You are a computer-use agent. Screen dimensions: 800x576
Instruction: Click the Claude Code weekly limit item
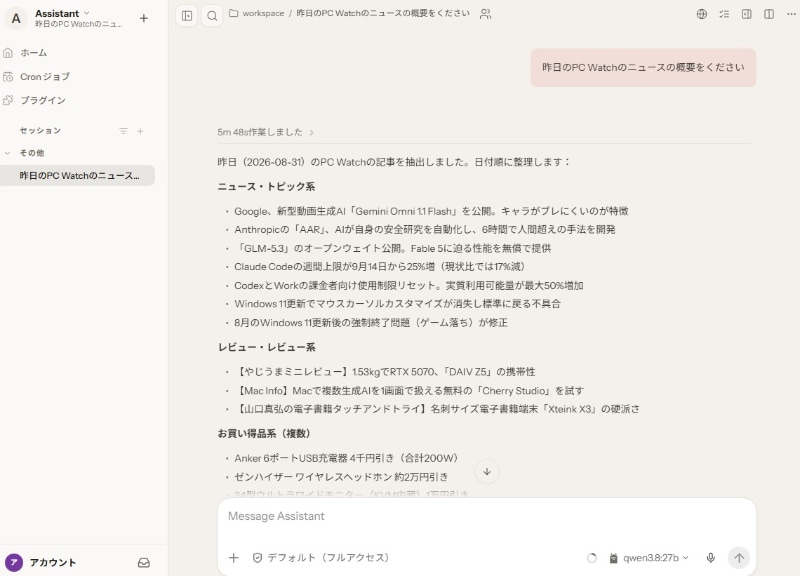(380, 267)
